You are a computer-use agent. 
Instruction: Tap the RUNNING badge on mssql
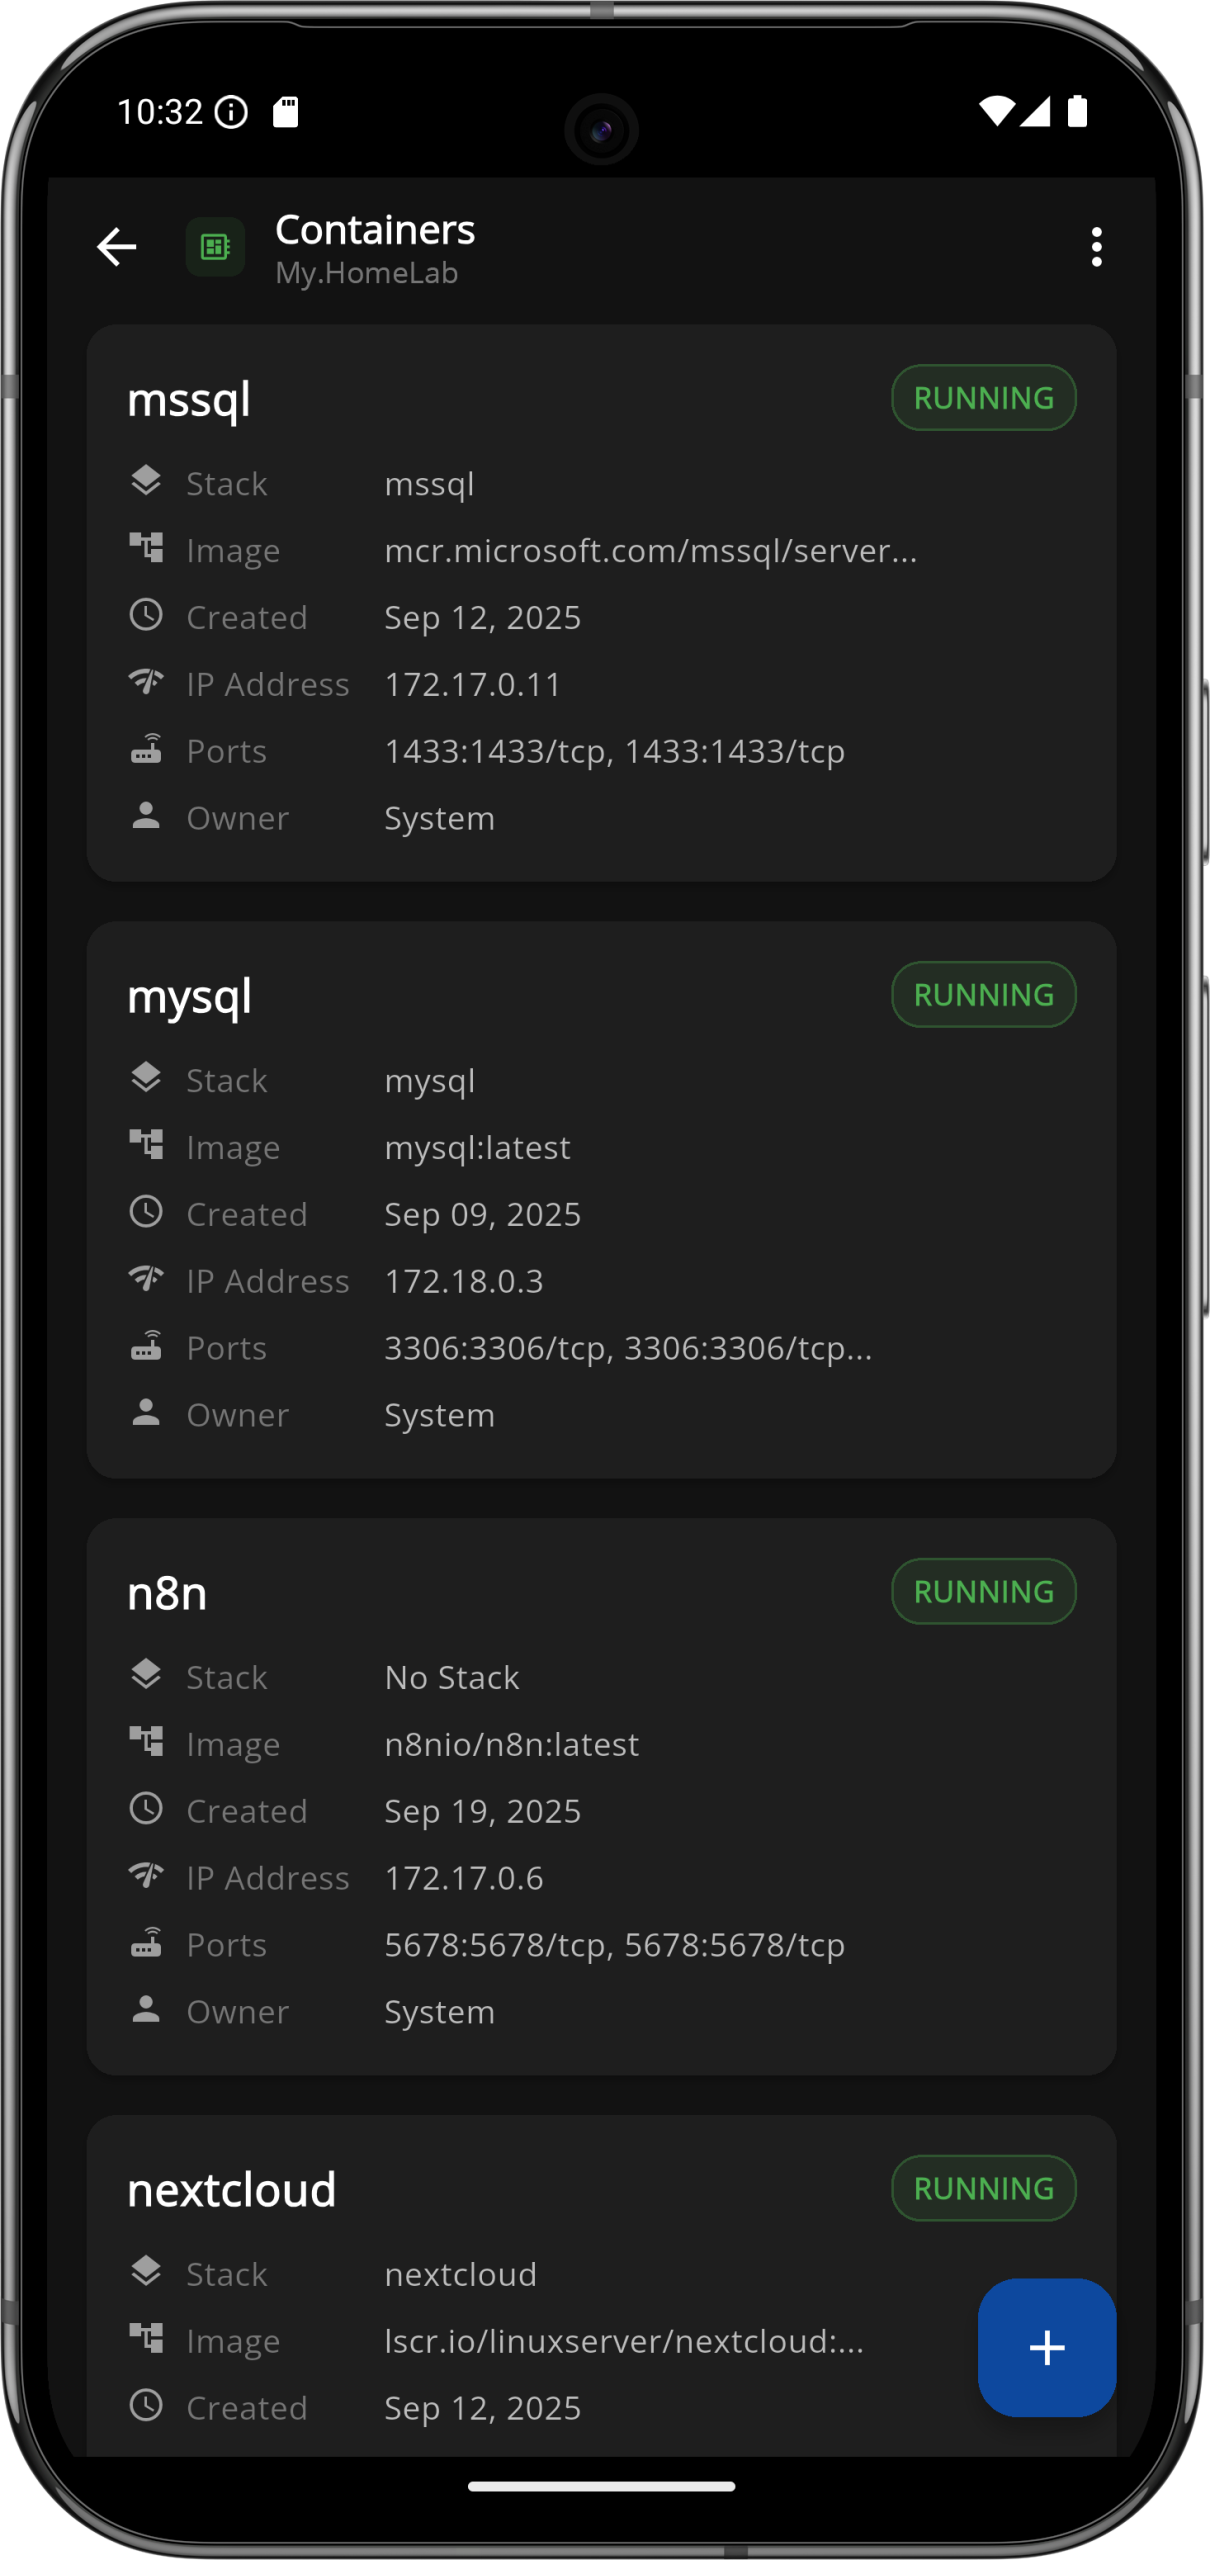(983, 398)
